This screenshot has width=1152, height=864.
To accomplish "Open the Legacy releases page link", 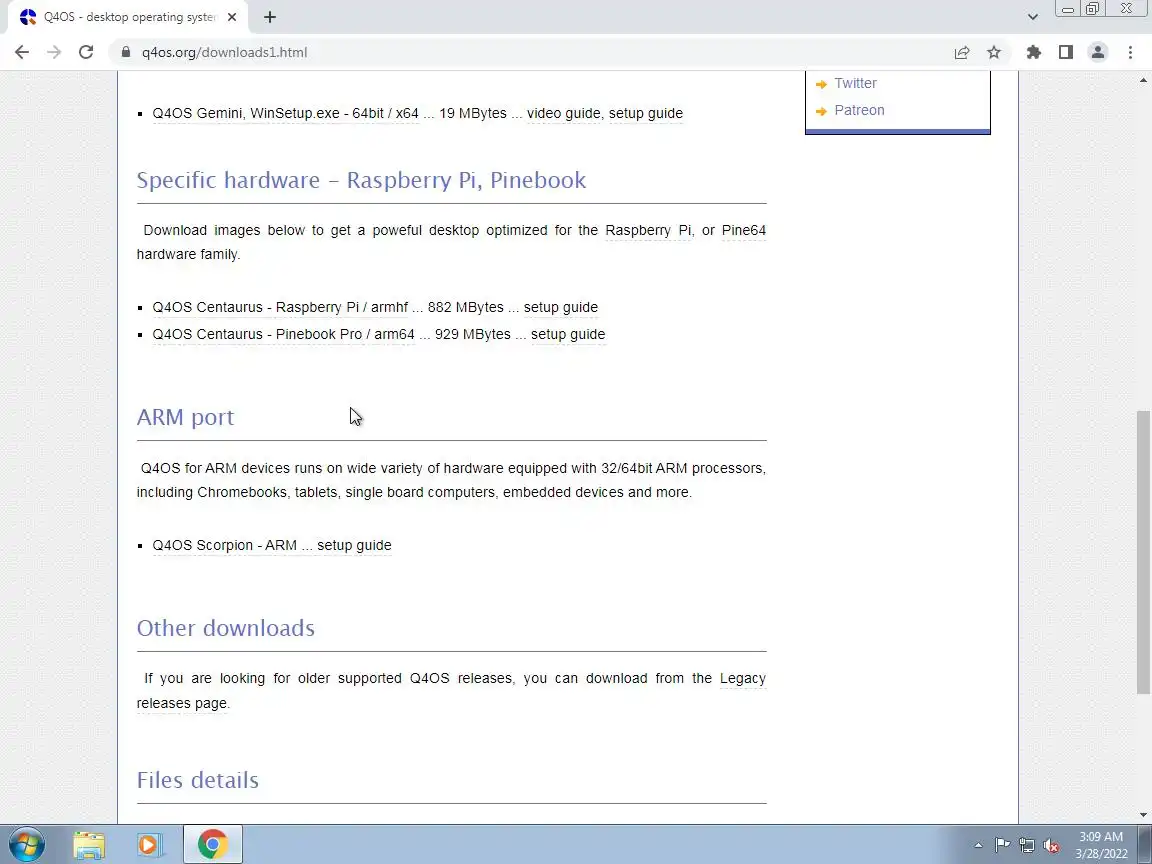I will pos(743,678).
